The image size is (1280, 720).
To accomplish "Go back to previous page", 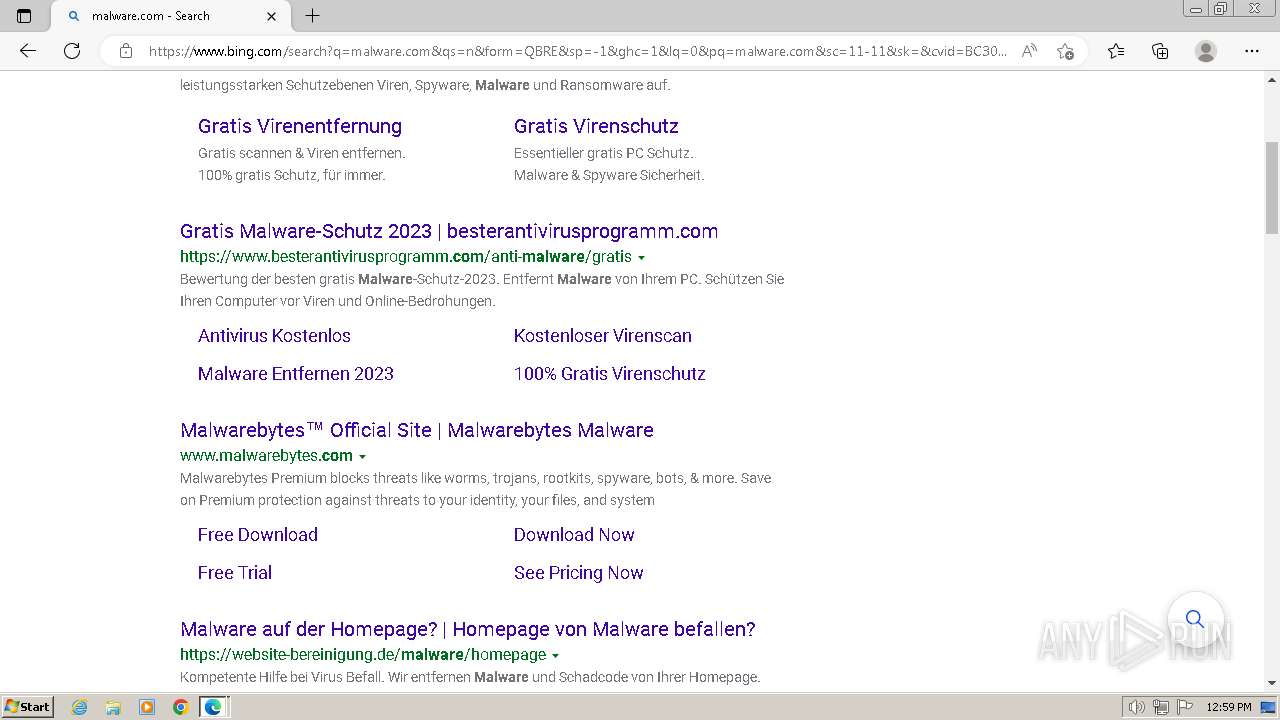I will (x=28, y=51).
